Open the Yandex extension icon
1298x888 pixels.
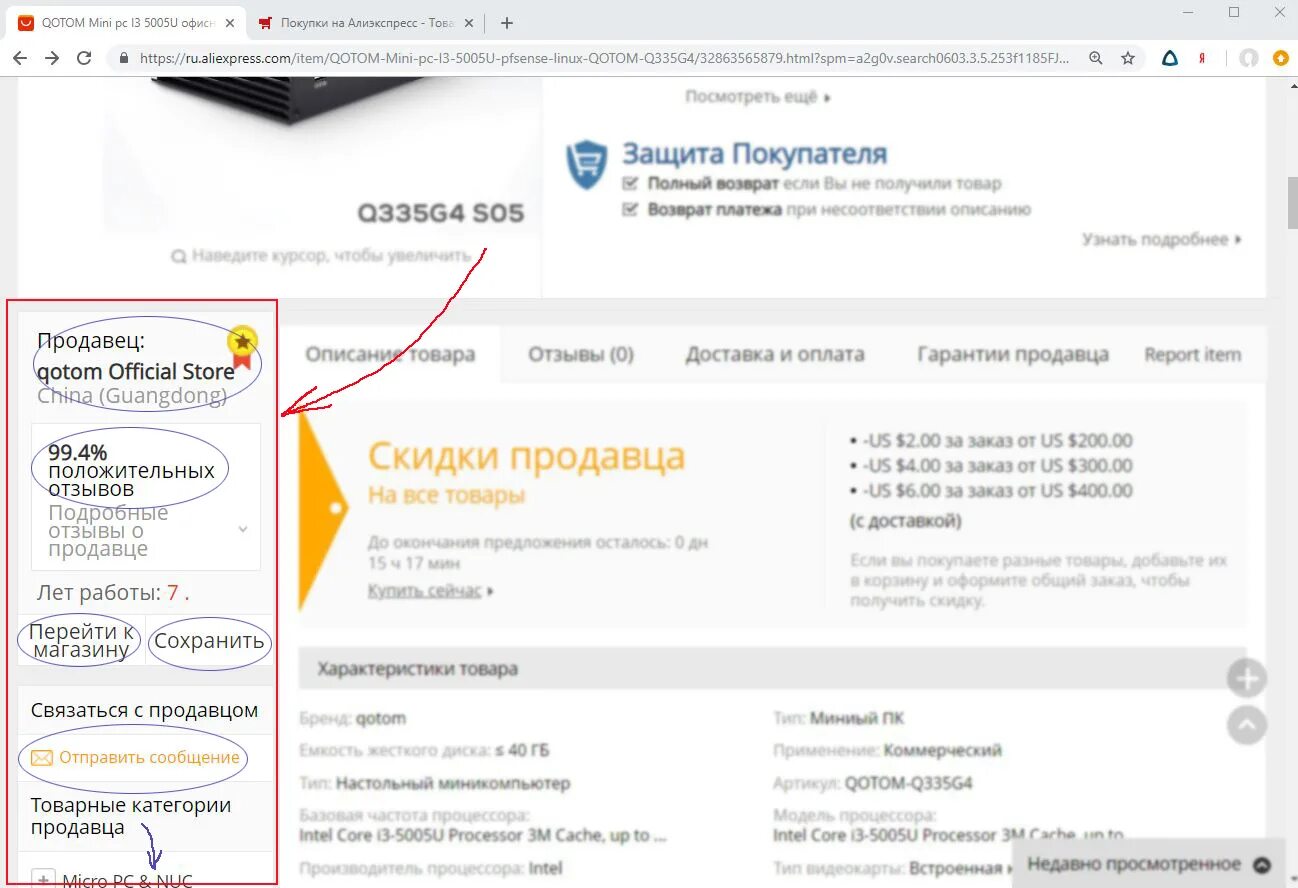pos(1201,58)
